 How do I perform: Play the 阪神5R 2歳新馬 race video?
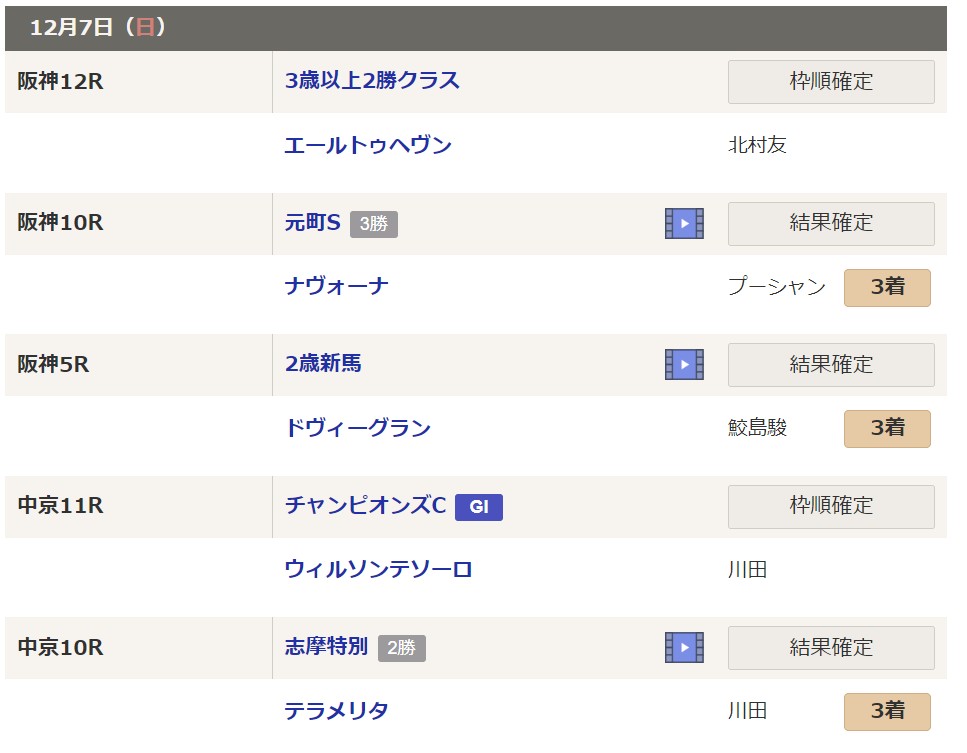pyautogui.click(x=684, y=365)
